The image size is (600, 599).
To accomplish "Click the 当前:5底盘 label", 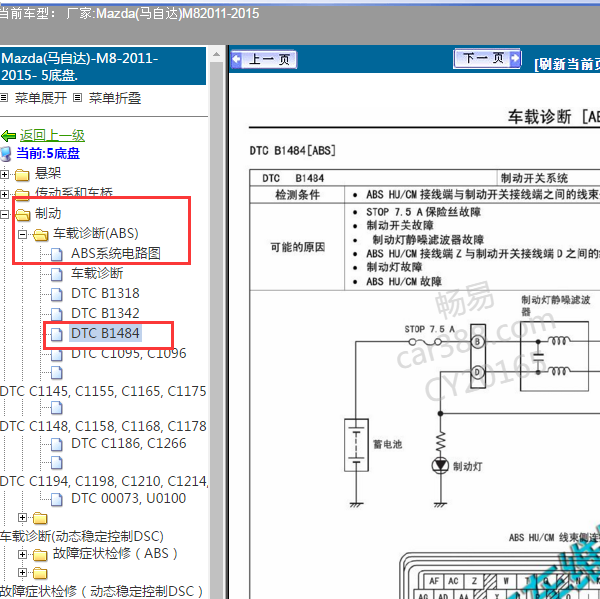I will [x=48, y=153].
